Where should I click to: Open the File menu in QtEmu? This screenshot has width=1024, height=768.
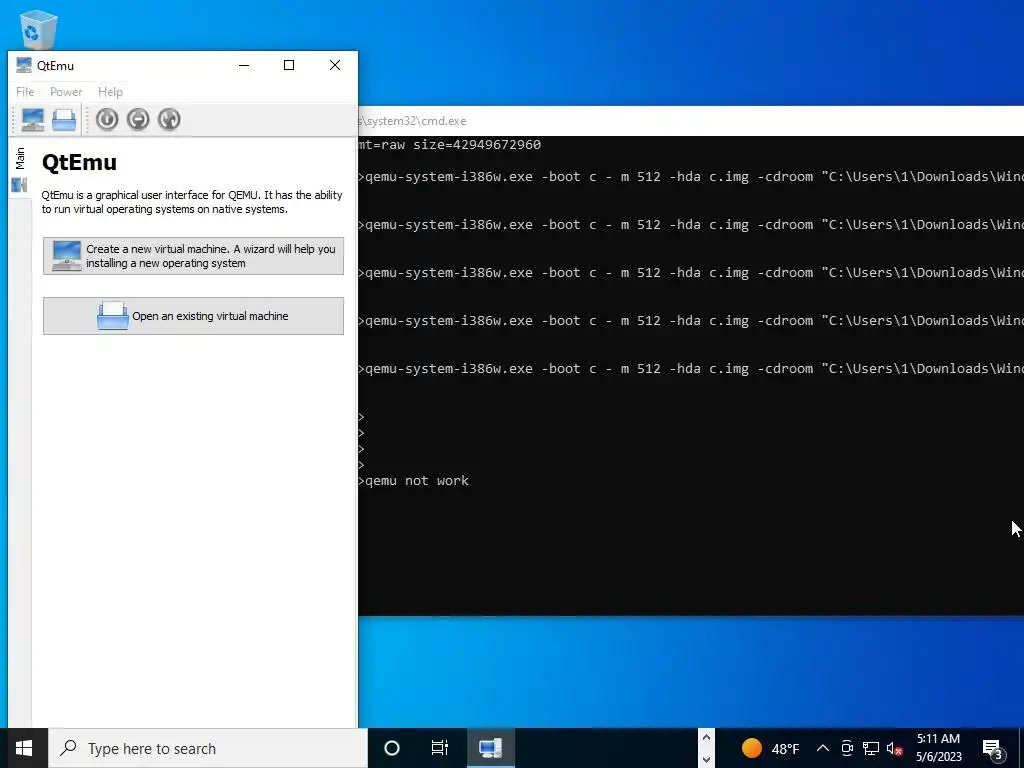(25, 92)
